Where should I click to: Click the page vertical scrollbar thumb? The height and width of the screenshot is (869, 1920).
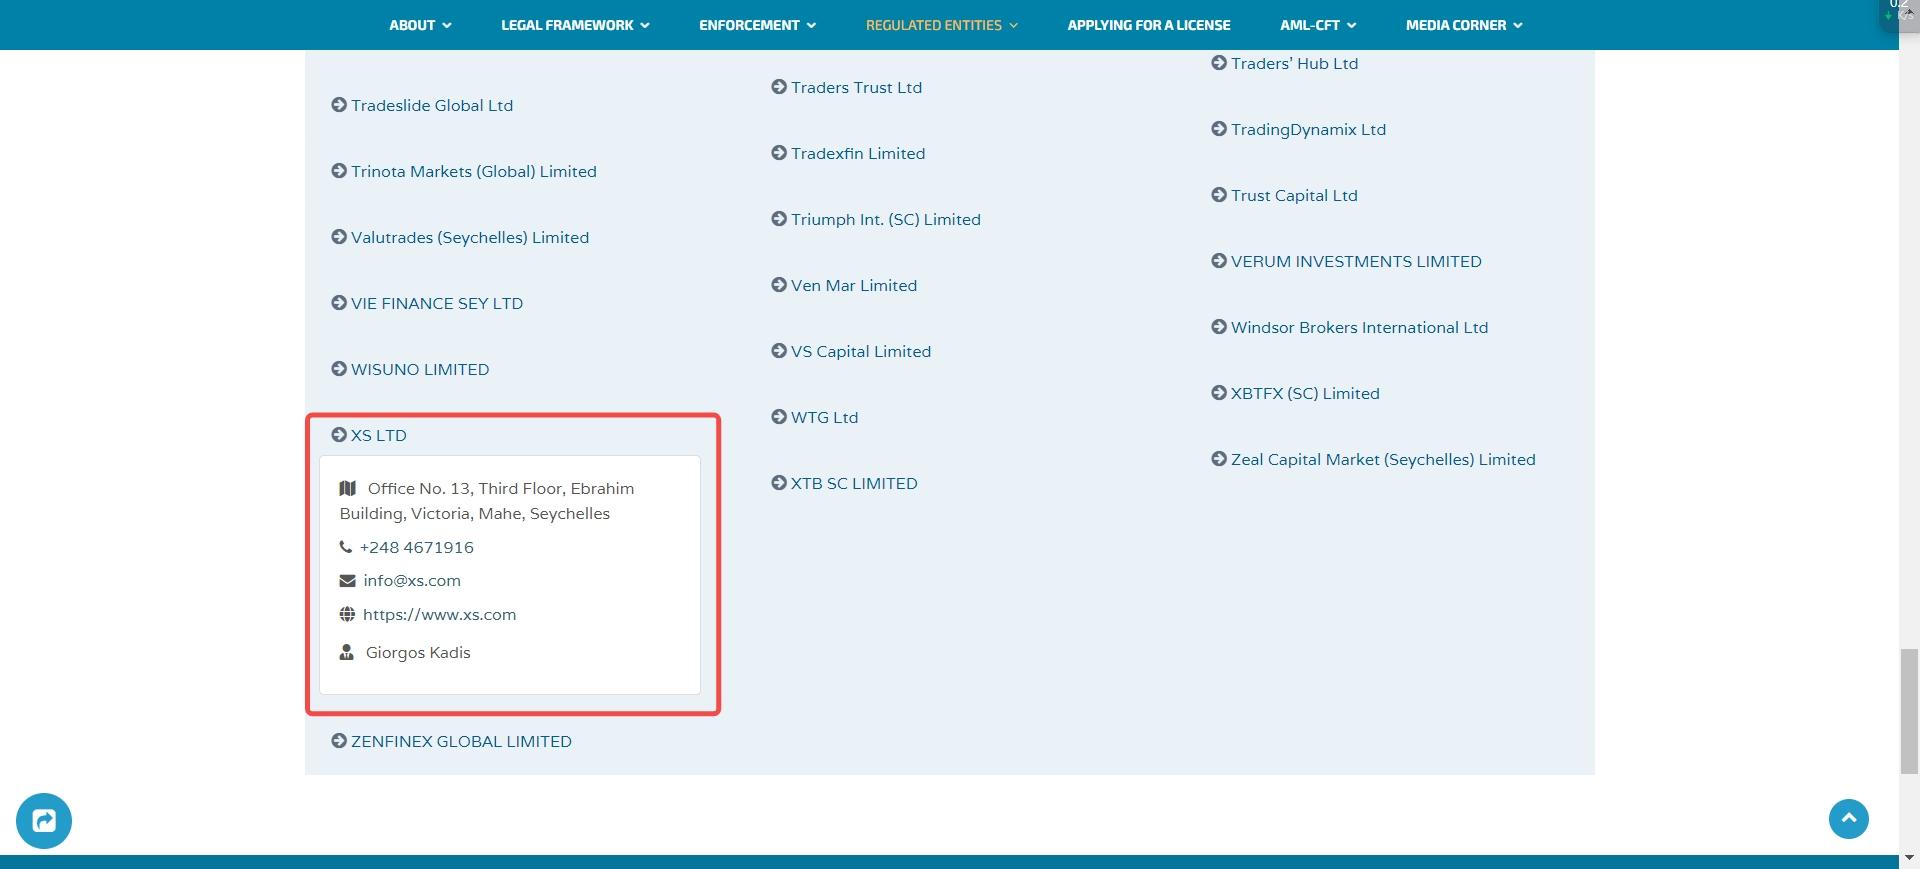click(1909, 711)
